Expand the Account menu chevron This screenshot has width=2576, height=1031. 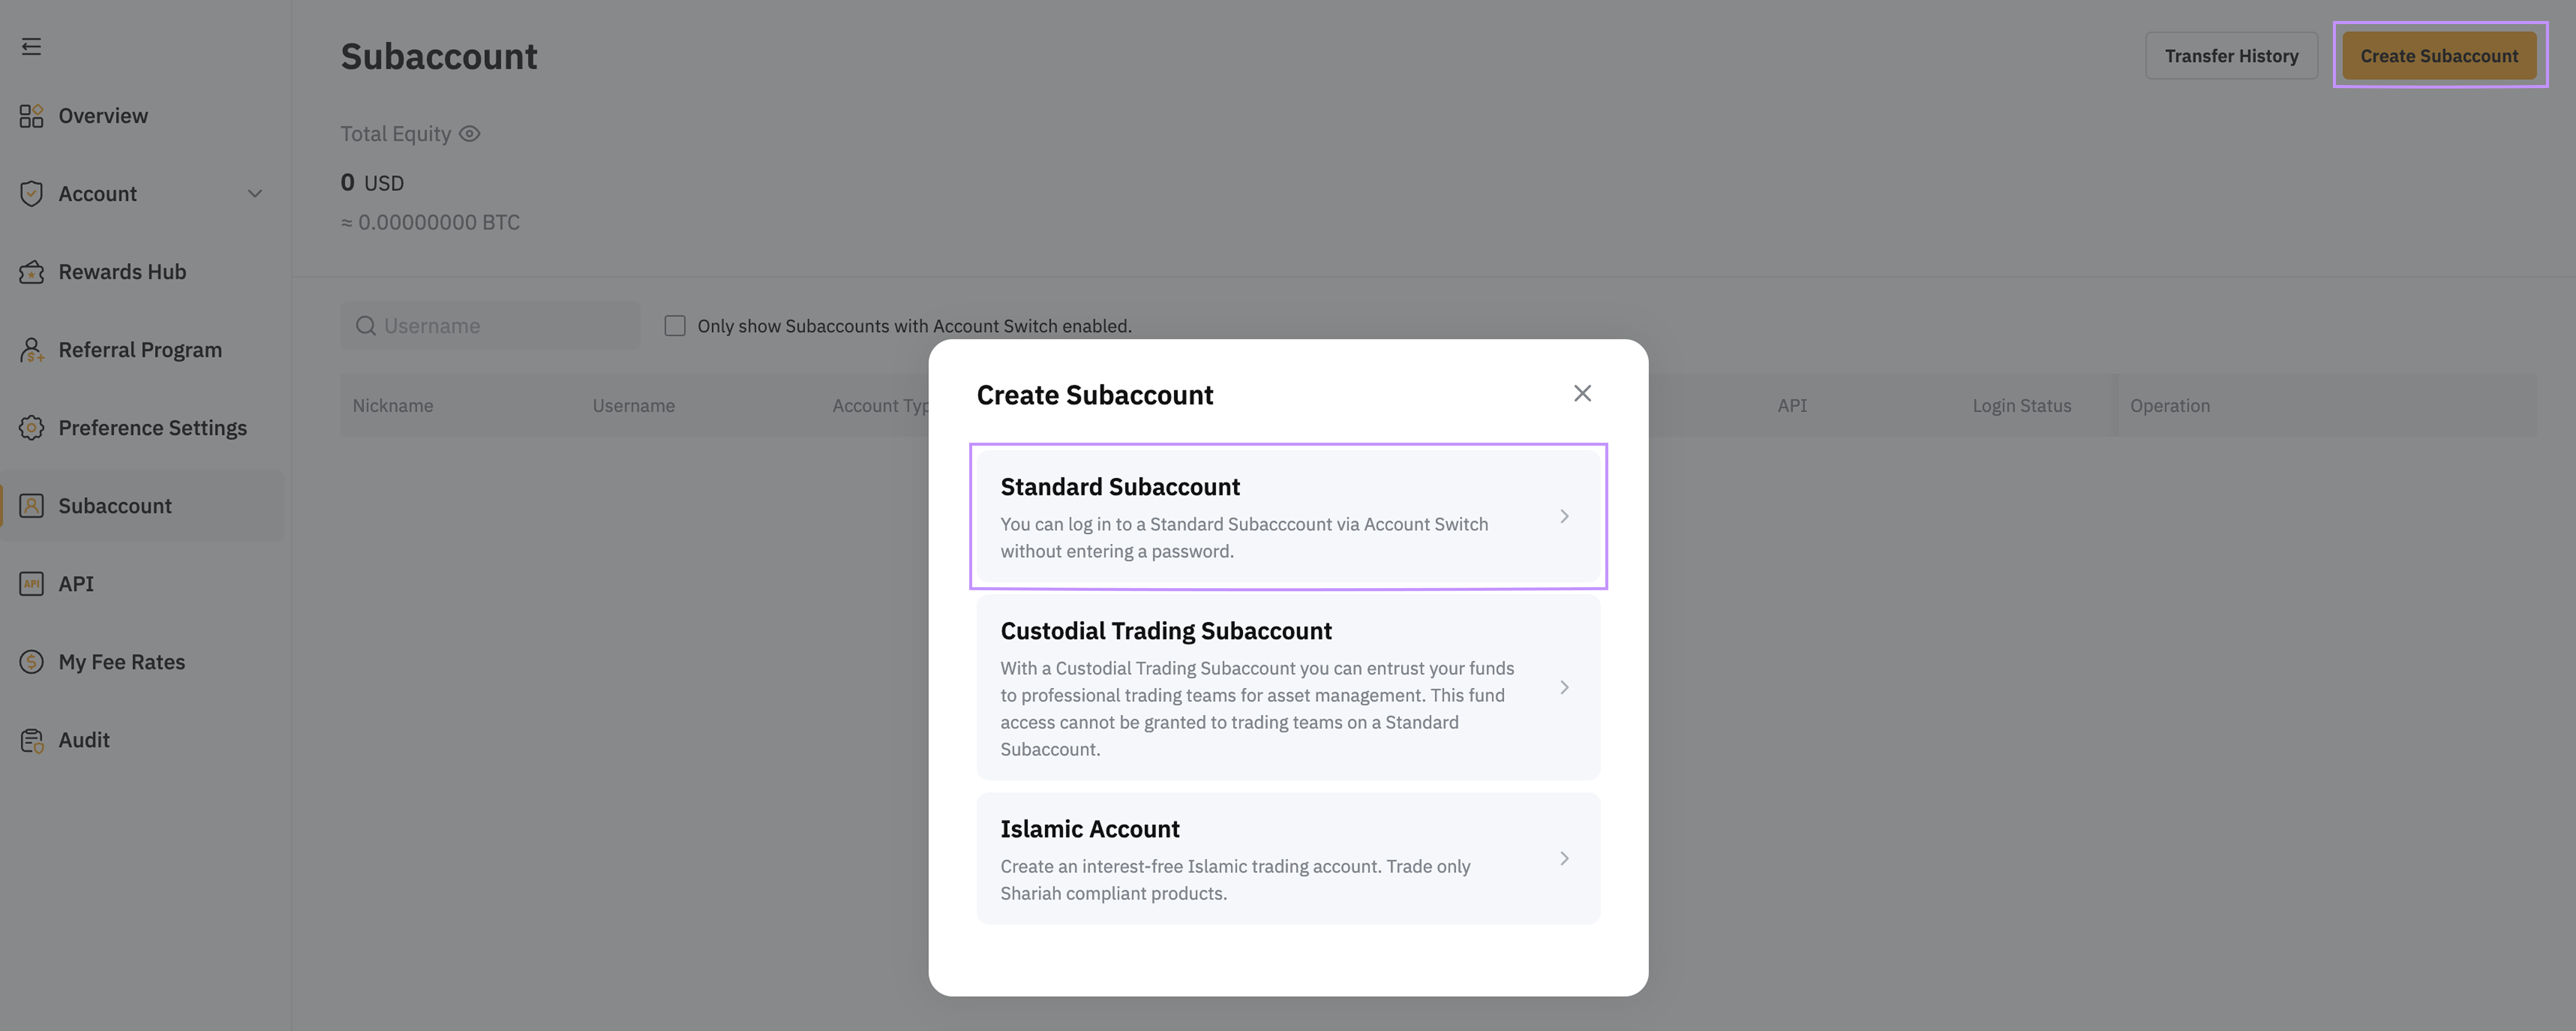(255, 194)
